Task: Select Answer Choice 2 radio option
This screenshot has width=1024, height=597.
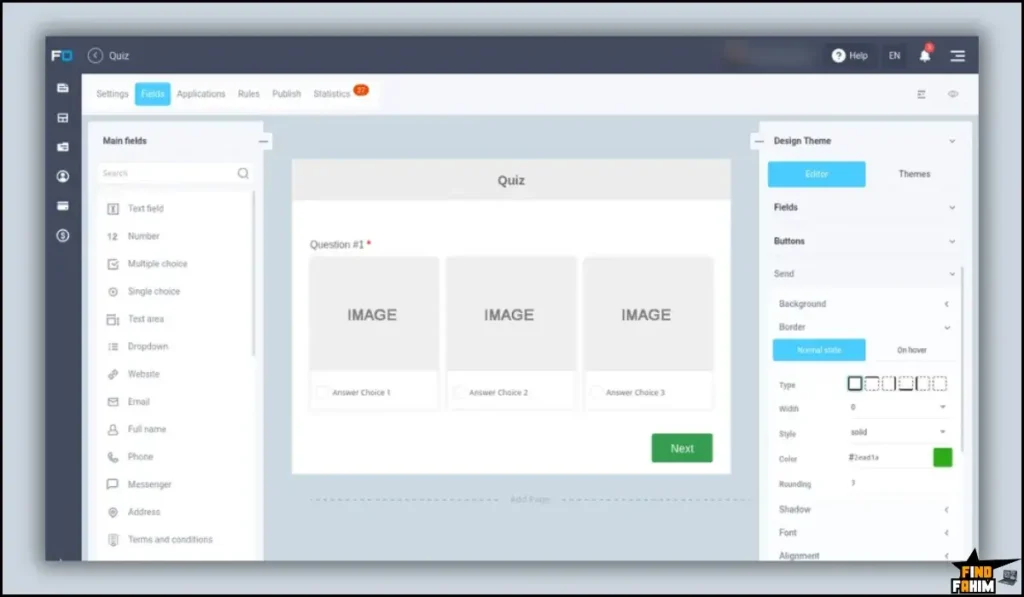Action: (459, 393)
